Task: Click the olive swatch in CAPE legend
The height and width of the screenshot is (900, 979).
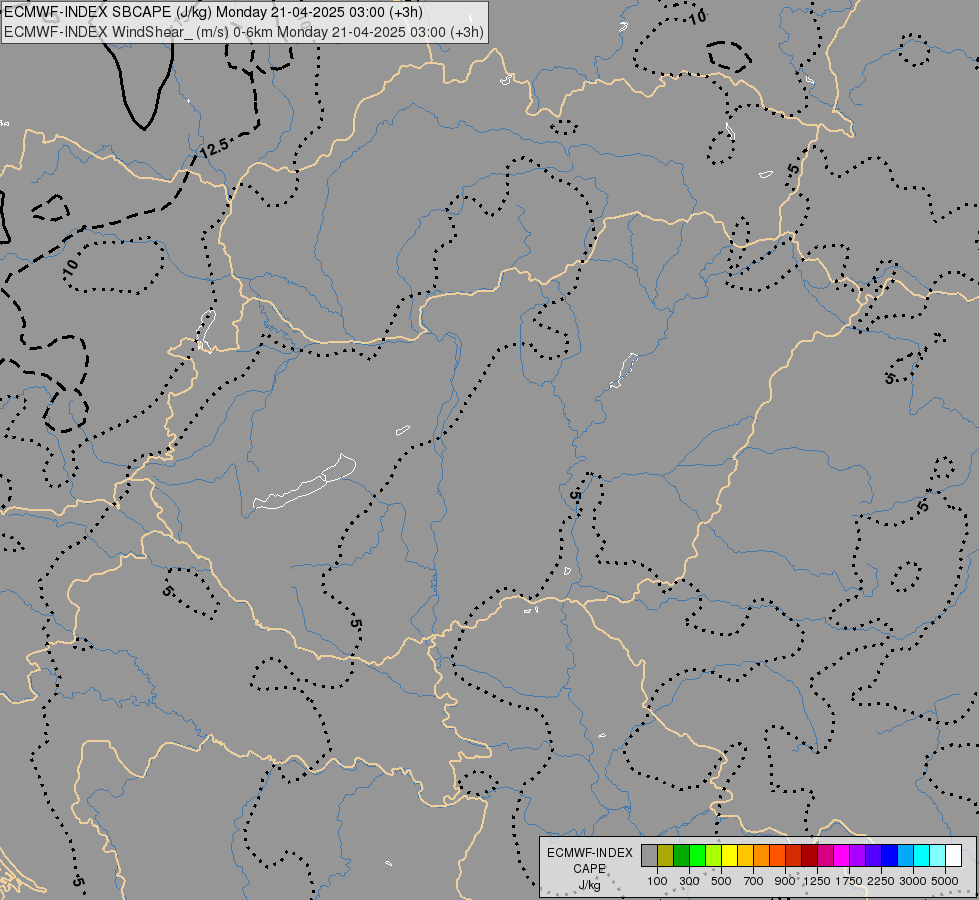Action: tap(666, 855)
